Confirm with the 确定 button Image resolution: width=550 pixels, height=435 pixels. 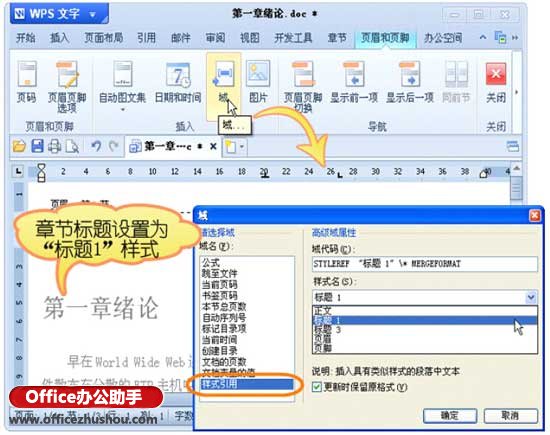[450, 416]
